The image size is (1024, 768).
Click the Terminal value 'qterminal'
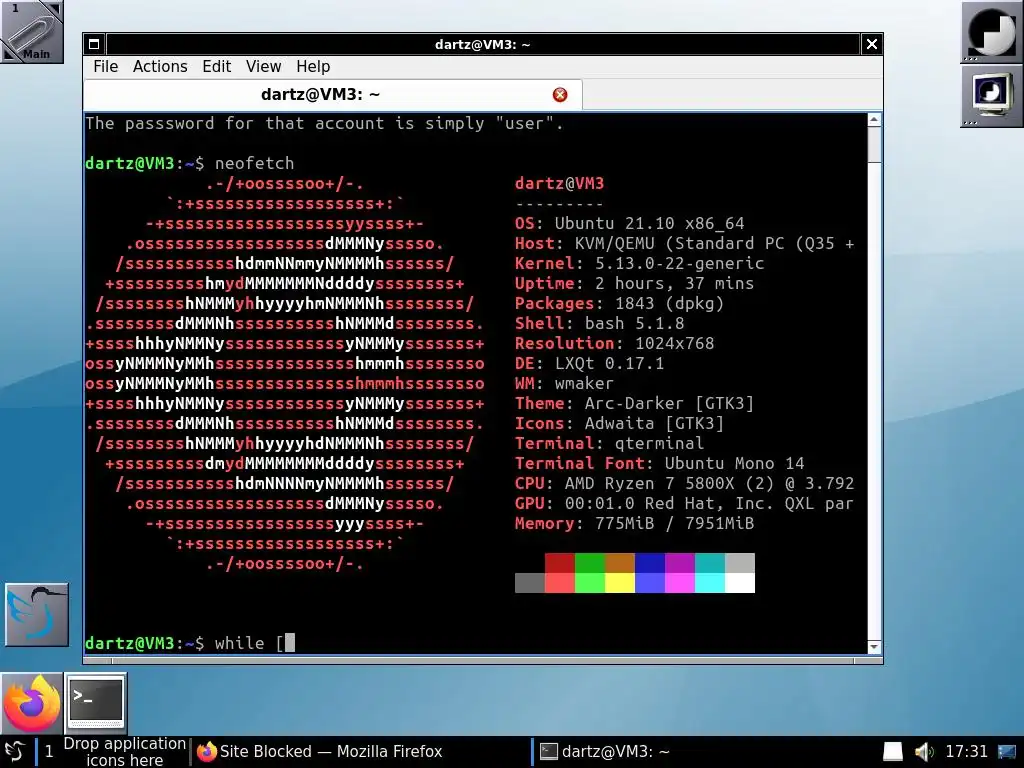[x=660, y=443]
